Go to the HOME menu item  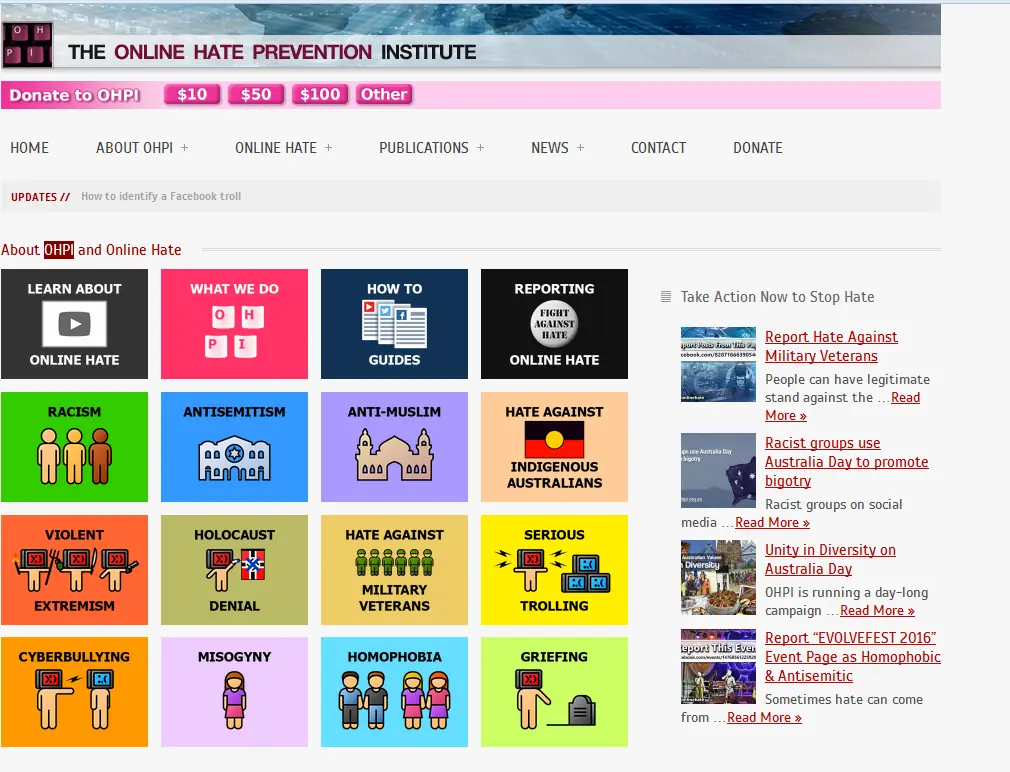click(30, 148)
